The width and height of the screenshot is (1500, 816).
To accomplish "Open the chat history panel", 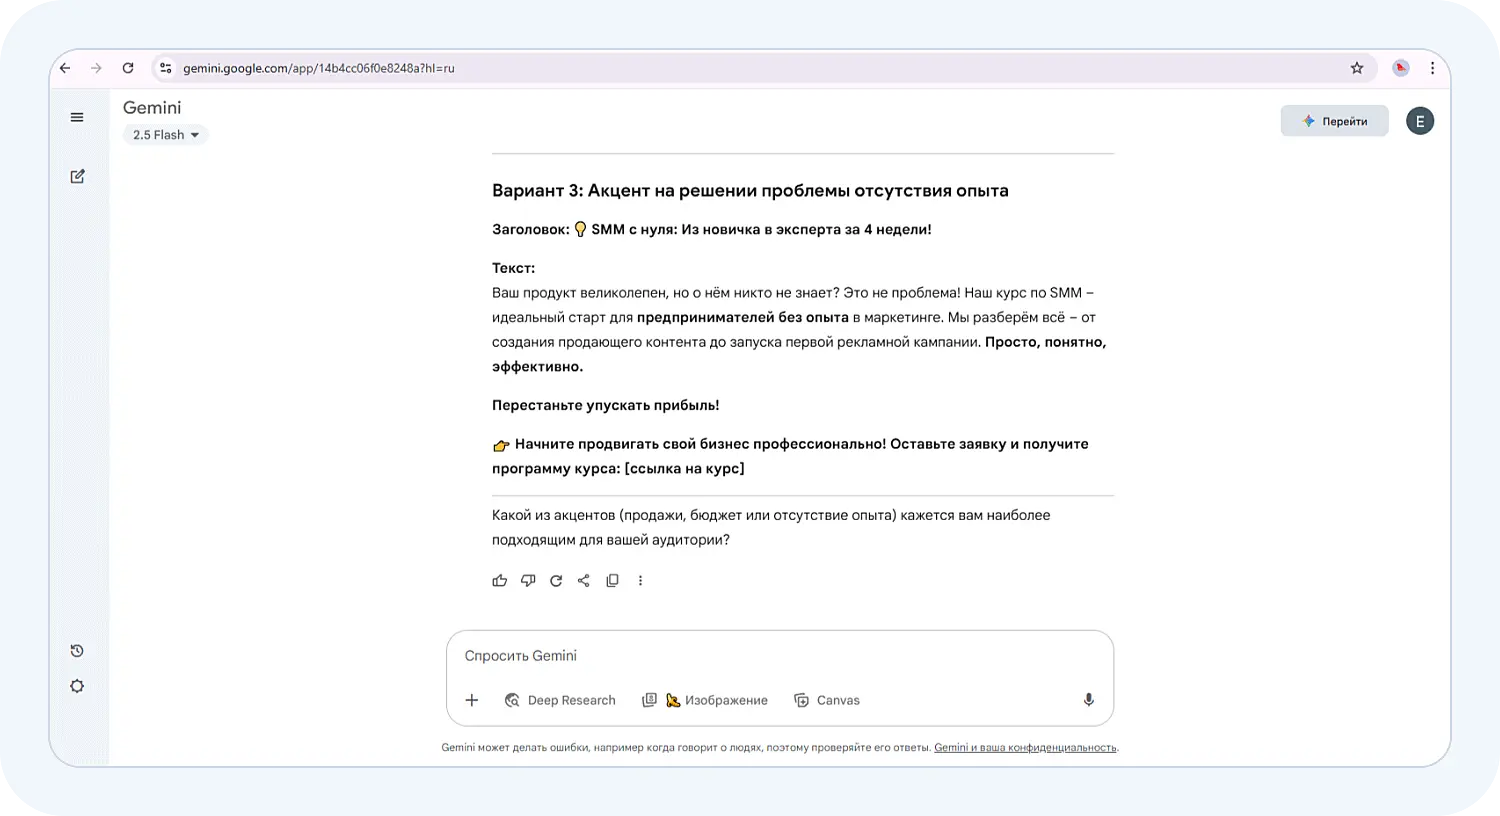I will click(77, 650).
